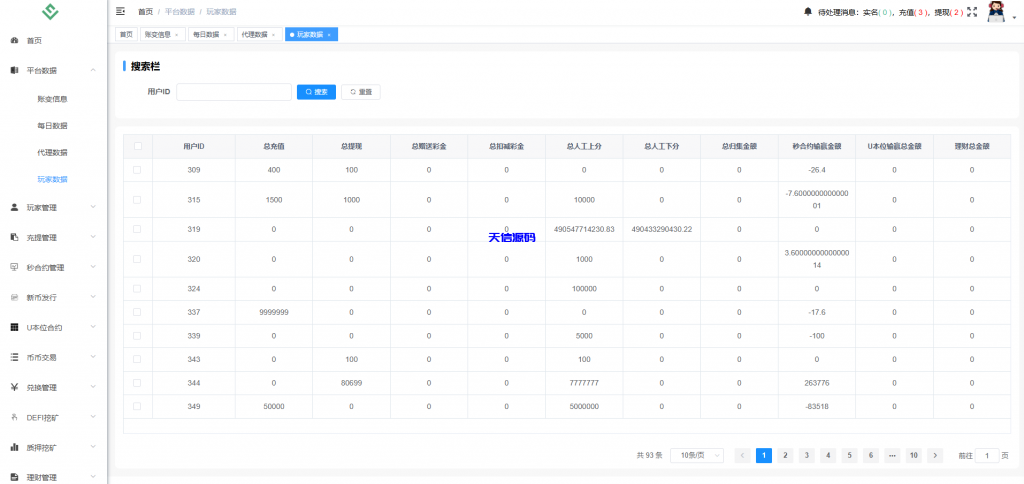Check the row for user 339
The image size is (1024, 484).
pos(137,336)
